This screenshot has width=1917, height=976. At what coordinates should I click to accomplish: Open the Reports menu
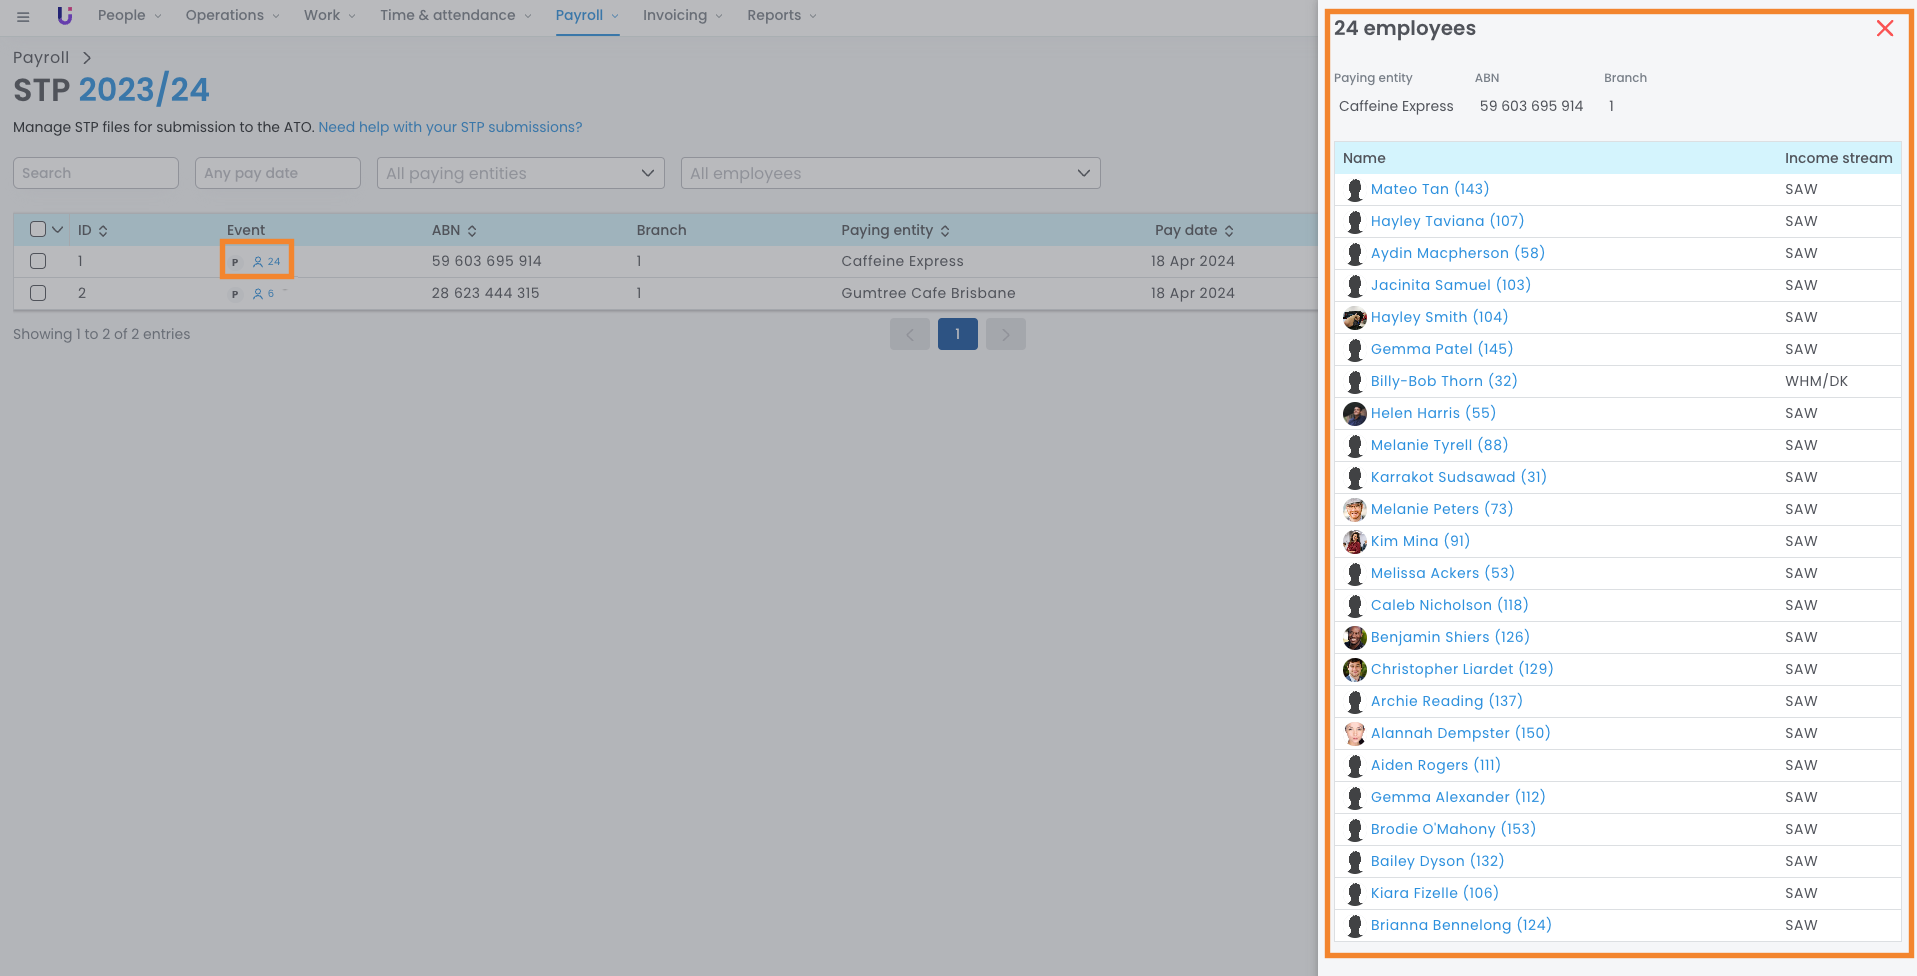click(x=781, y=16)
